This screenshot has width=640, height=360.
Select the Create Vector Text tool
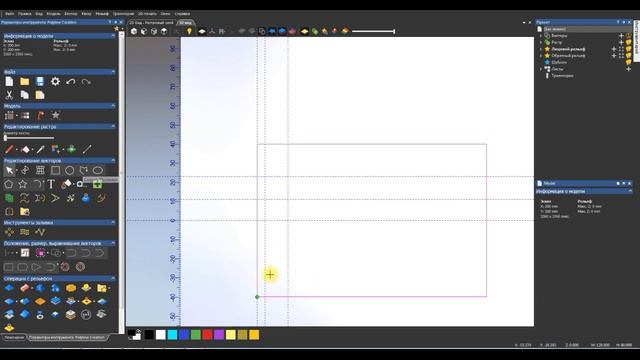[x=51, y=184]
